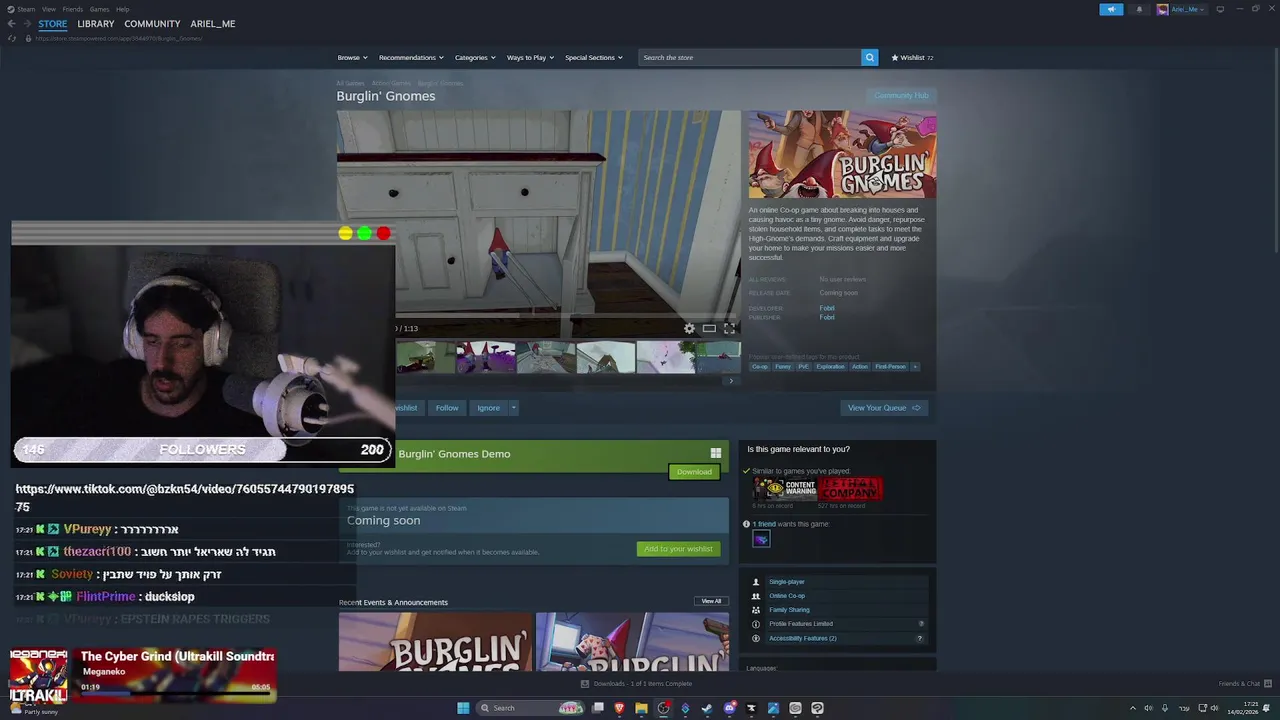This screenshot has width=1280, height=720.
Task: Click Content Warning similar game thumbnail
Action: tap(785, 488)
